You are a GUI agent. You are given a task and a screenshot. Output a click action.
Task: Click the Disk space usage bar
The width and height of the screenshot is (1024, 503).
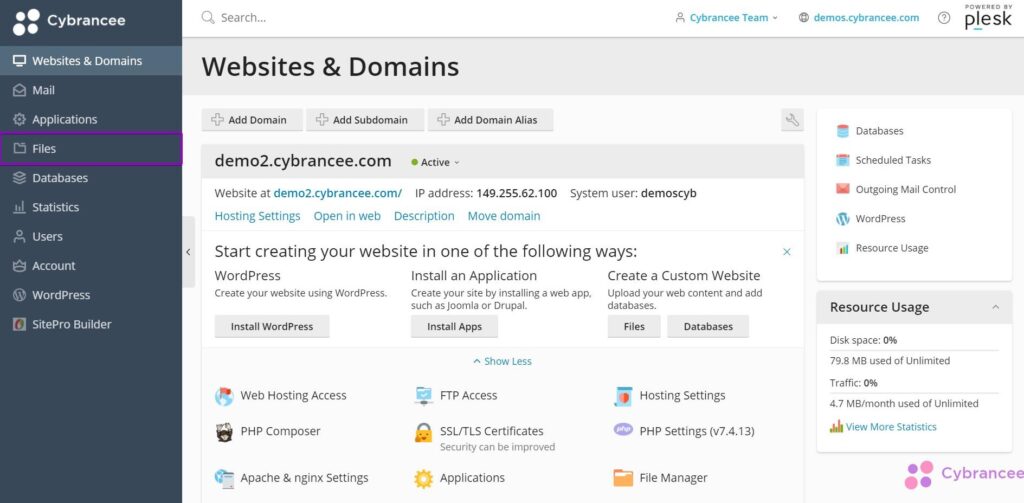[x=914, y=350]
